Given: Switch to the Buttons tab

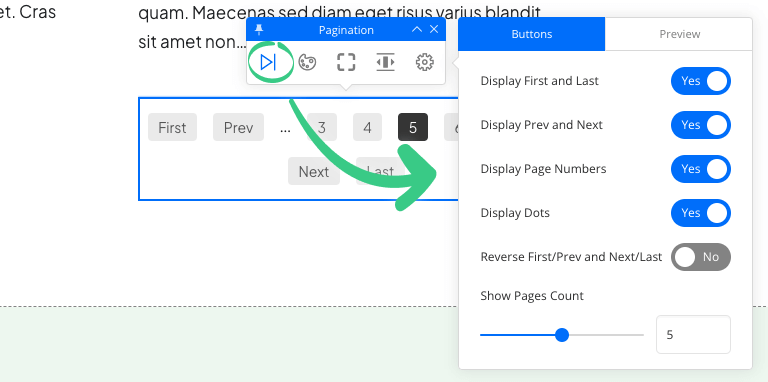Looking at the screenshot, I should [x=532, y=34].
